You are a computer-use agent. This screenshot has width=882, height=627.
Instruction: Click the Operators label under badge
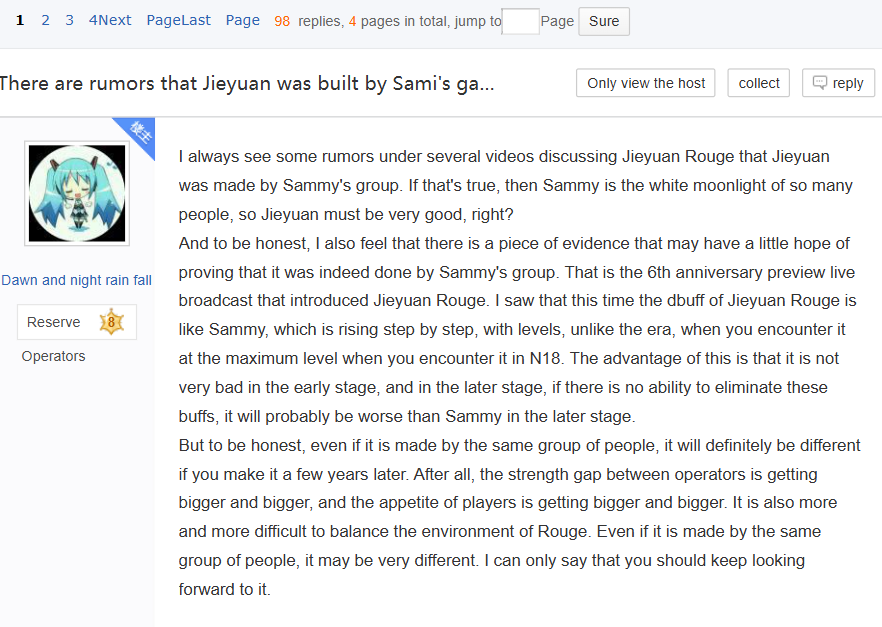coord(53,357)
